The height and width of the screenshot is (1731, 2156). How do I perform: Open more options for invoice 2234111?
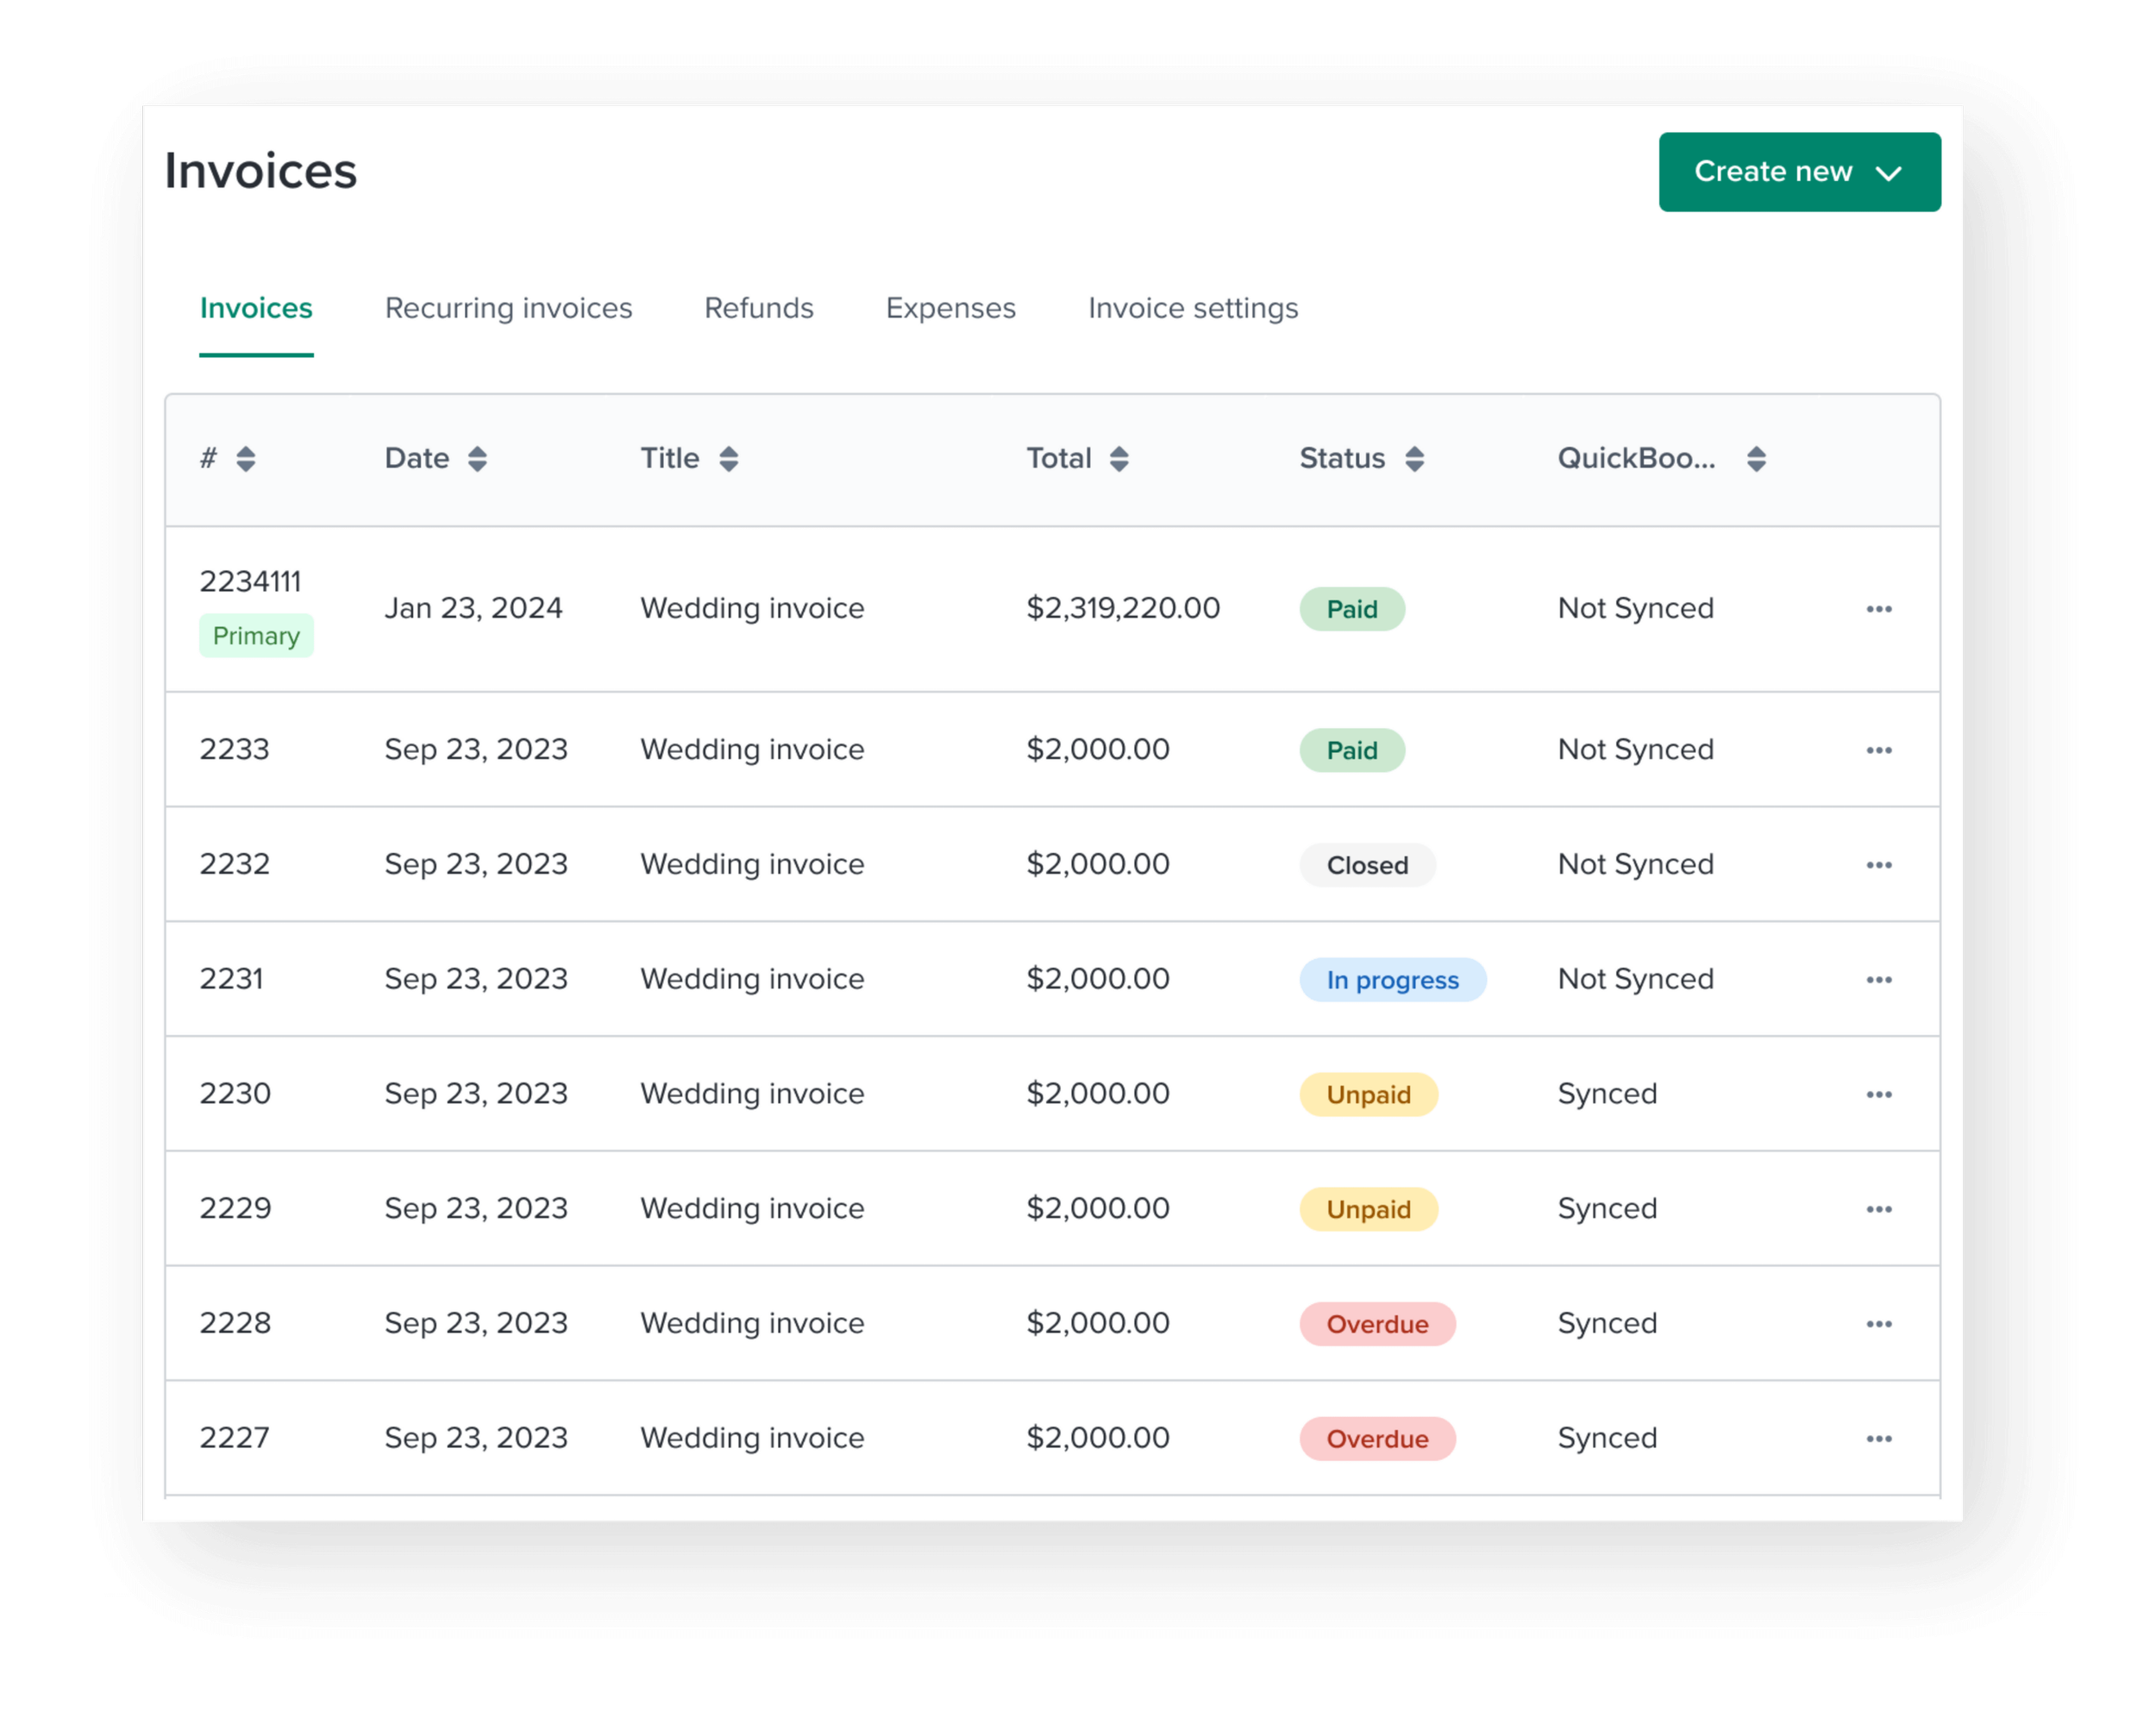coord(1878,609)
